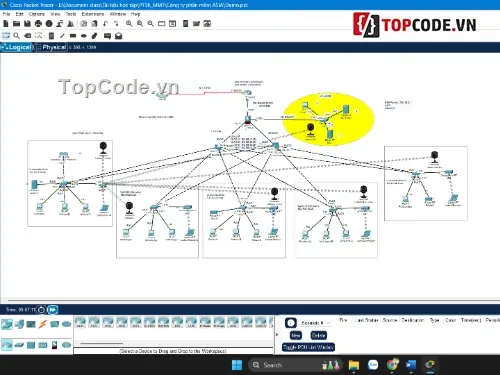Viewport: 500px width, 375px height.
Task: Click the Power Cycle Devices button
Action: [x=41, y=310]
